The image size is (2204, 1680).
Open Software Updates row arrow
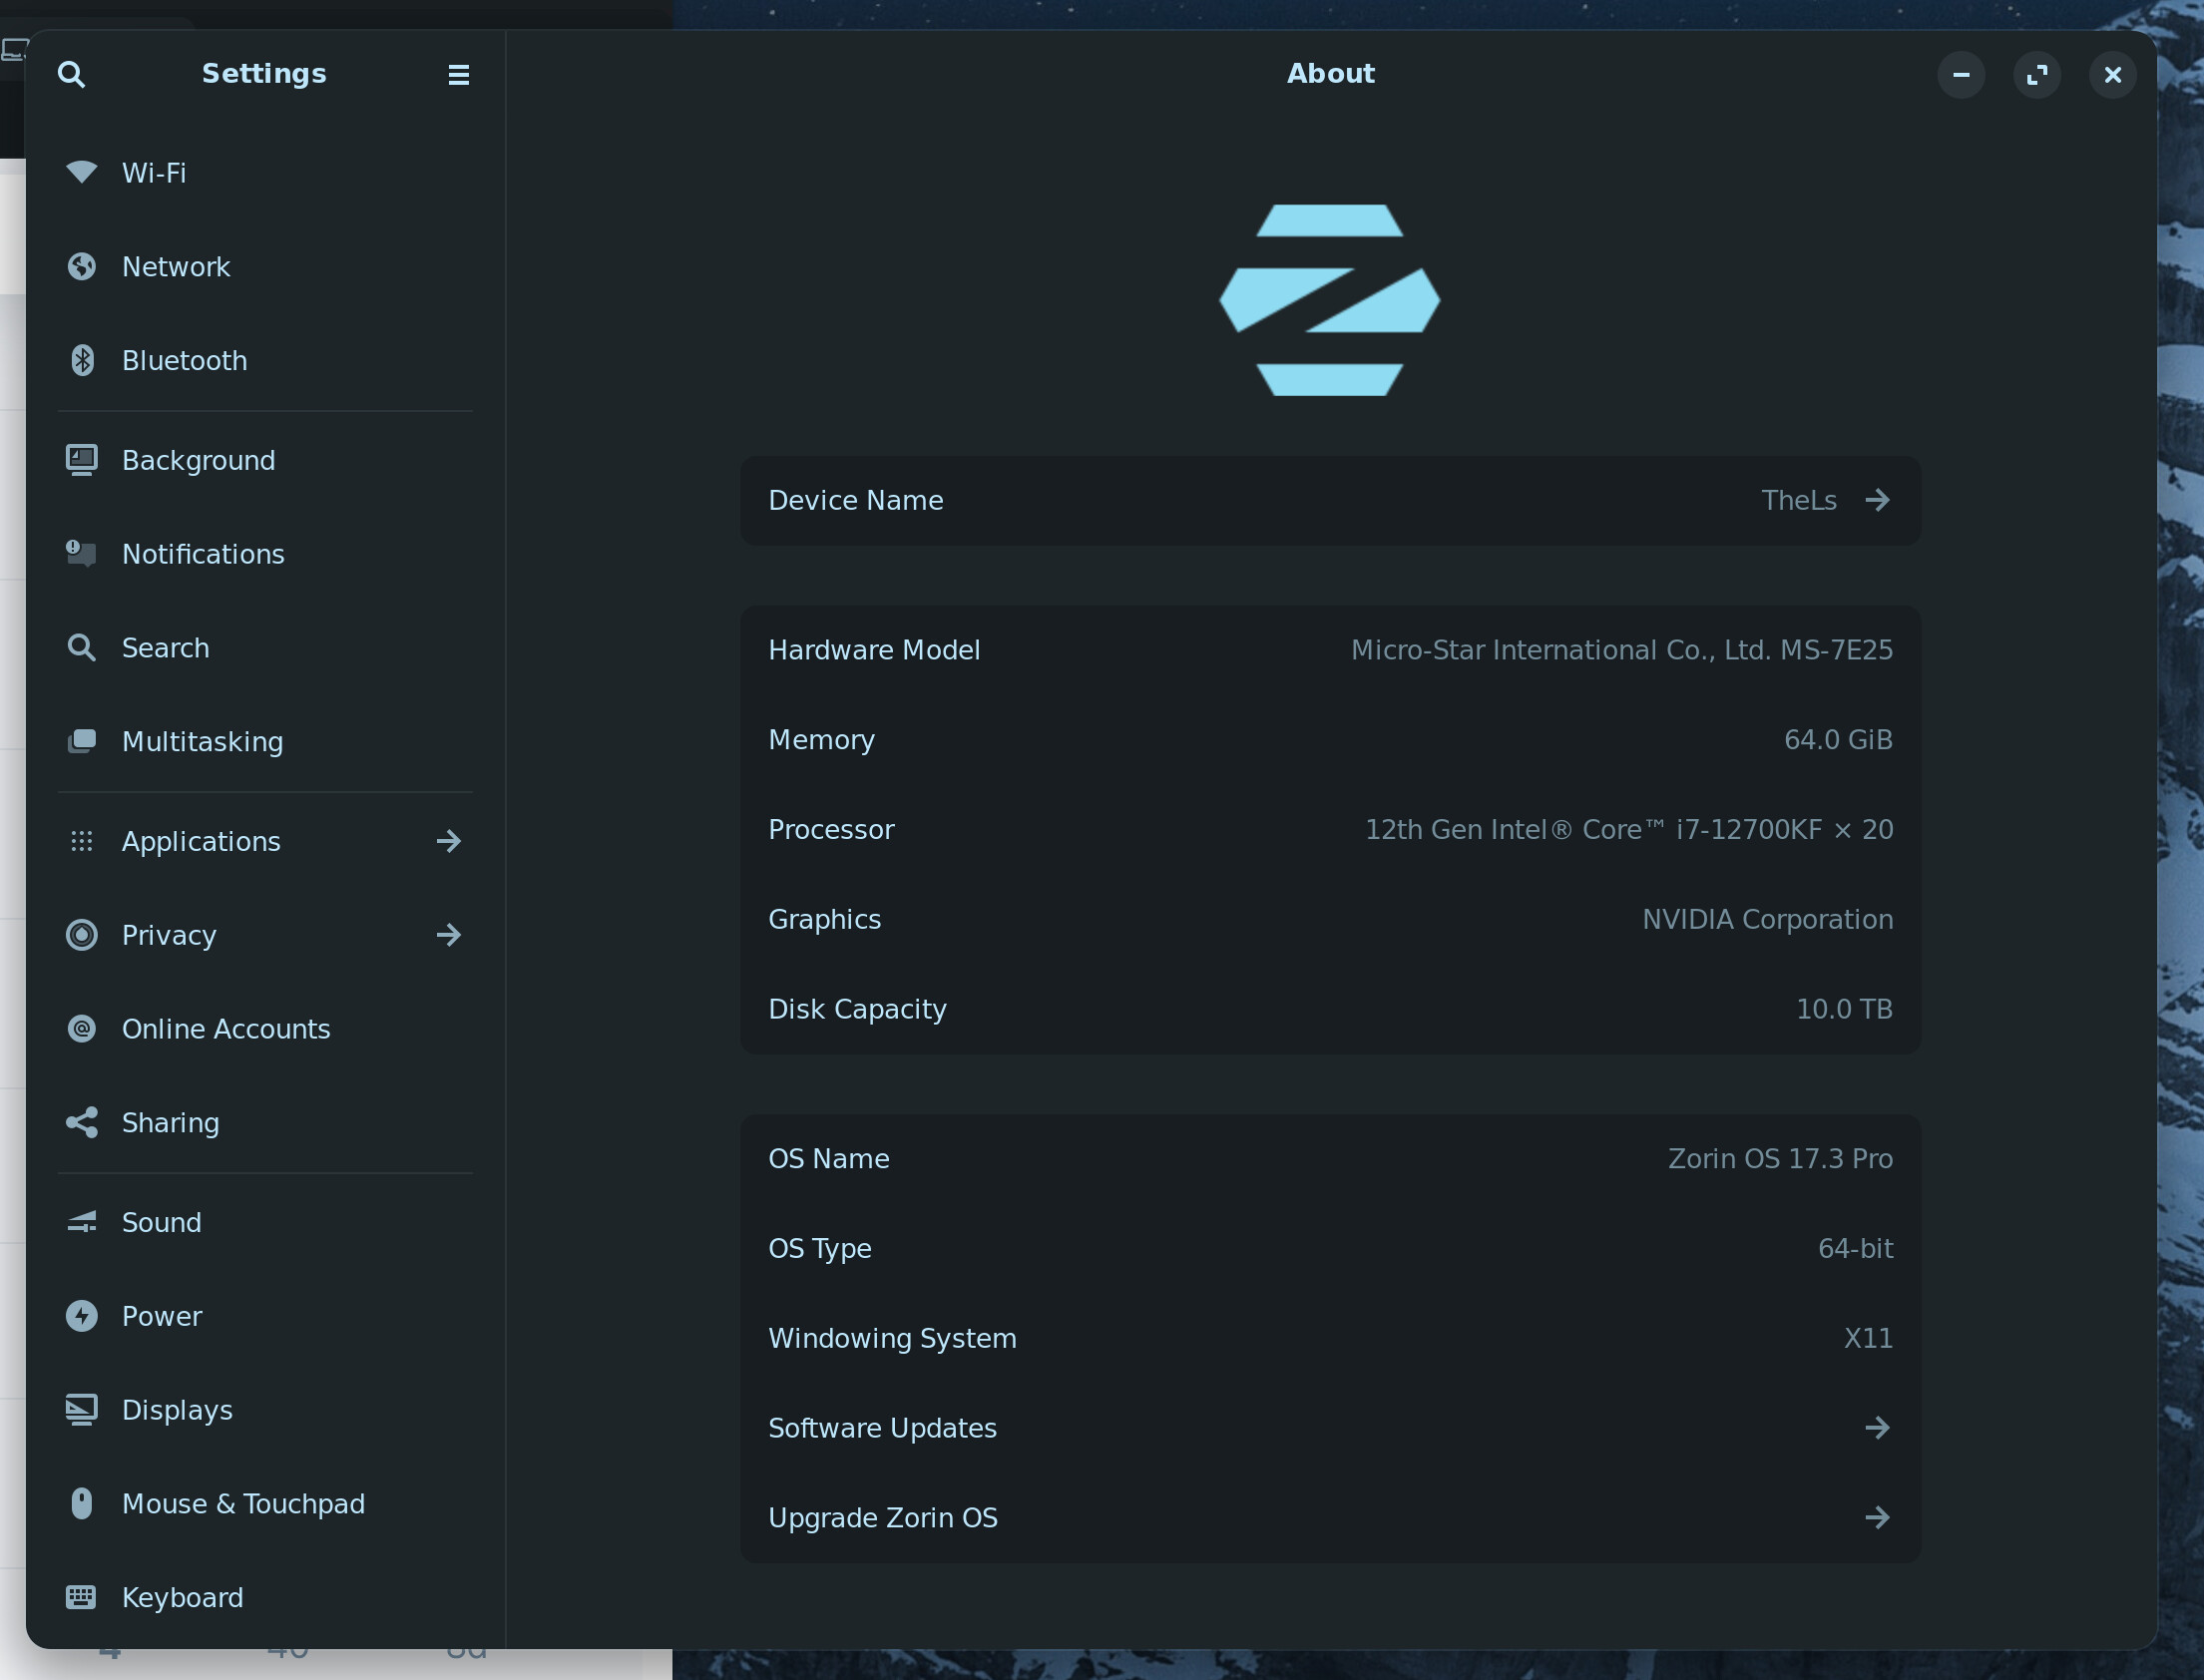pyautogui.click(x=1877, y=1428)
